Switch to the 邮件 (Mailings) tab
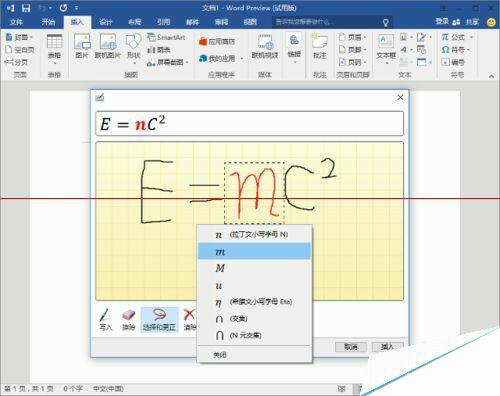Image resolution: width=500 pixels, height=396 pixels. point(192,22)
